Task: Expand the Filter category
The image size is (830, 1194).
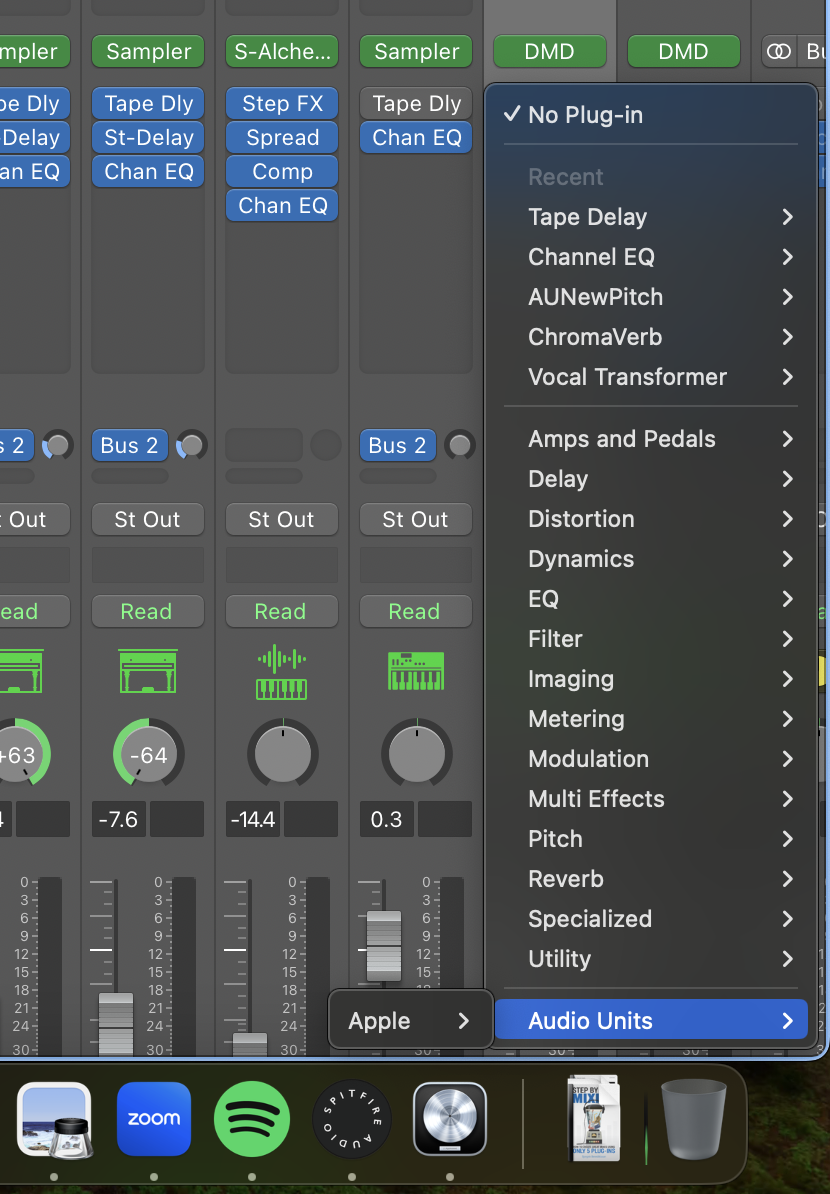Action: 650,639
